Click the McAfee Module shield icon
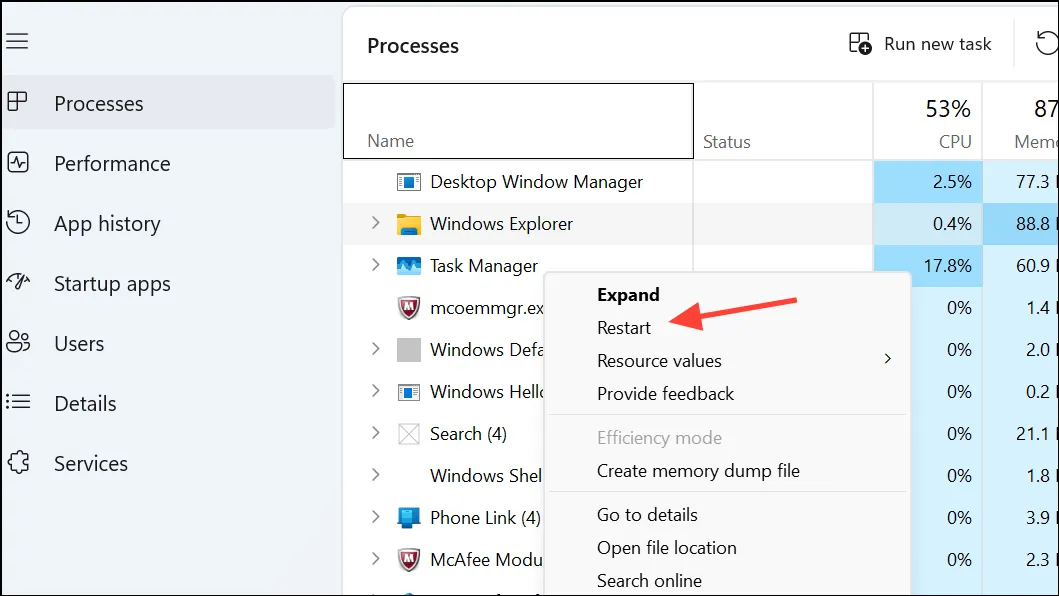 coord(409,560)
